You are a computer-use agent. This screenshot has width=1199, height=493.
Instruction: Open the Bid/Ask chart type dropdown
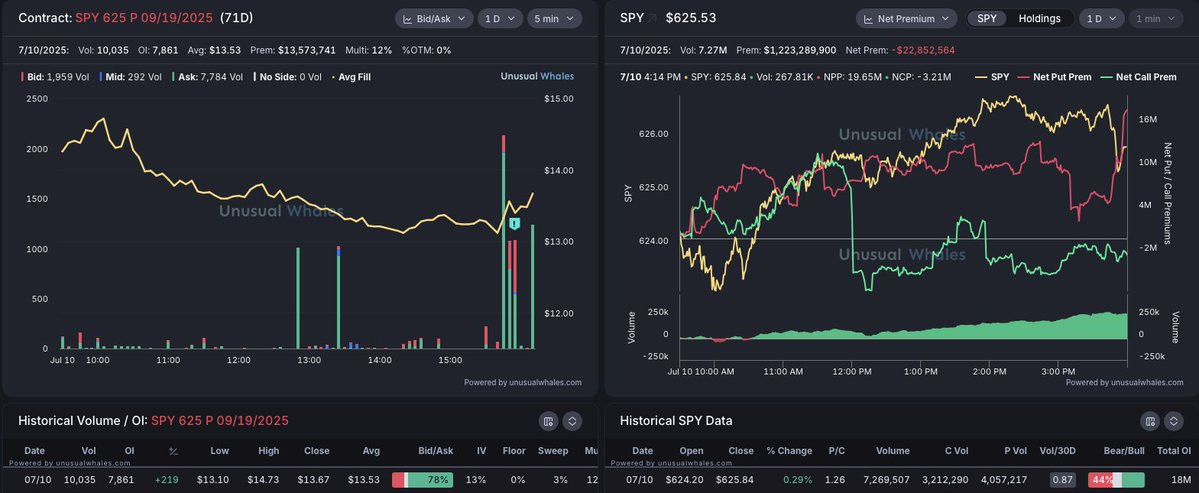[x=434, y=18]
